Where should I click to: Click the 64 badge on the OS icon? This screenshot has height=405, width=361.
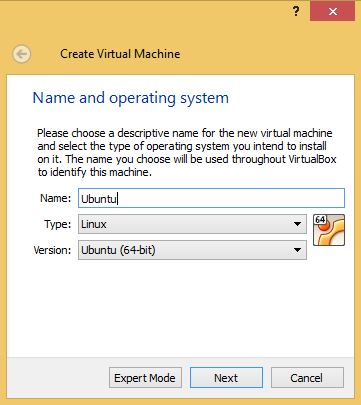click(320, 220)
